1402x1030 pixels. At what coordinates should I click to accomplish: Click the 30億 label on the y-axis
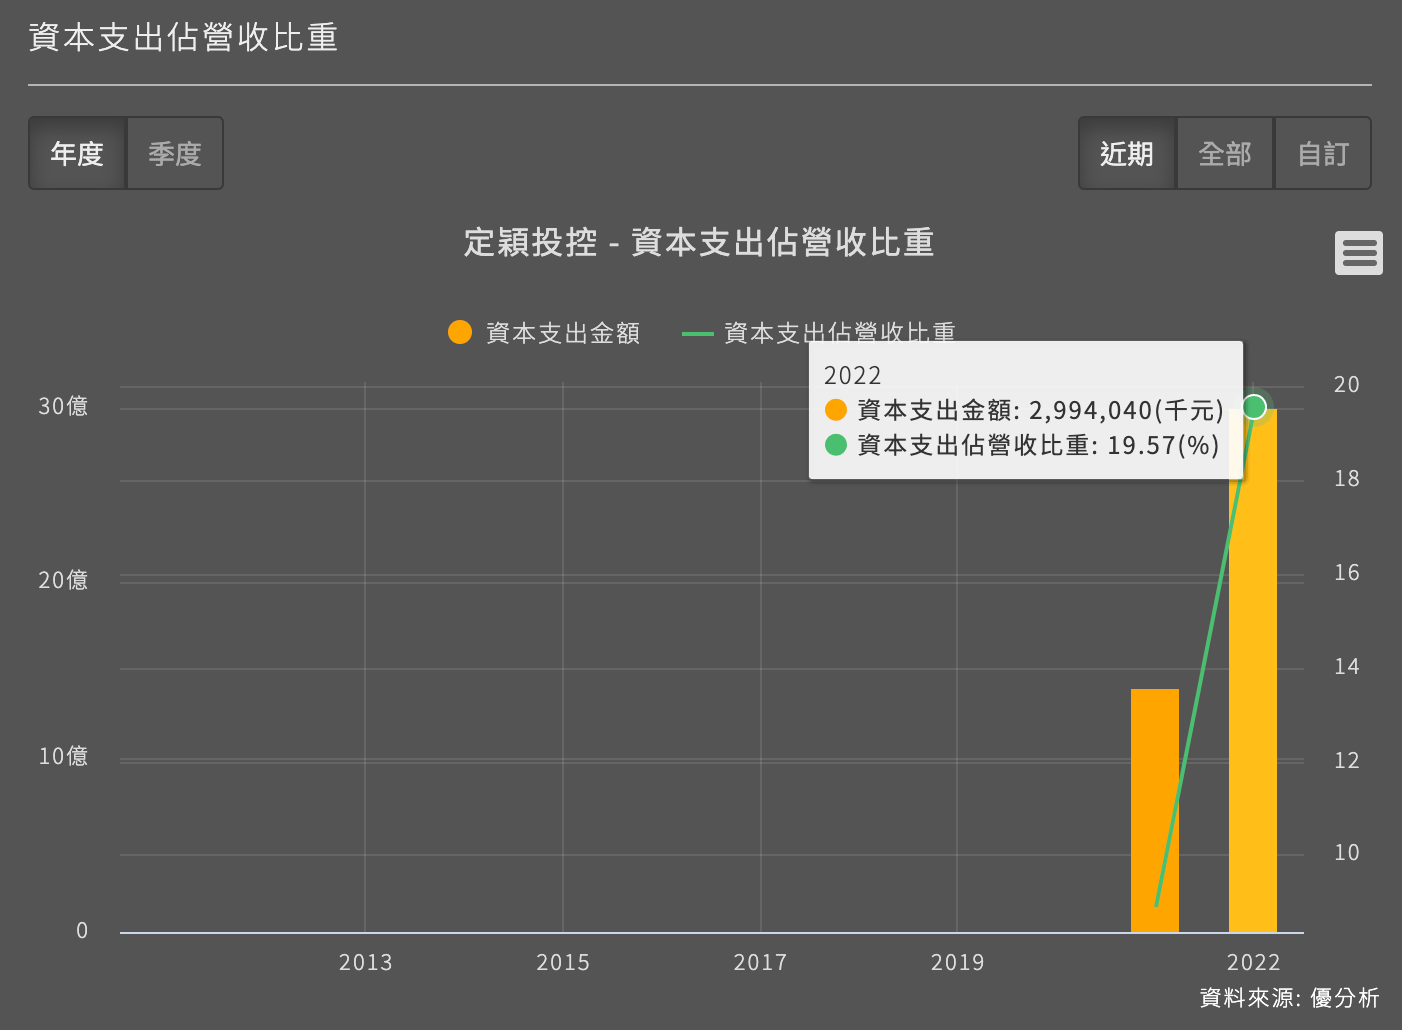click(x=63, y=405)
